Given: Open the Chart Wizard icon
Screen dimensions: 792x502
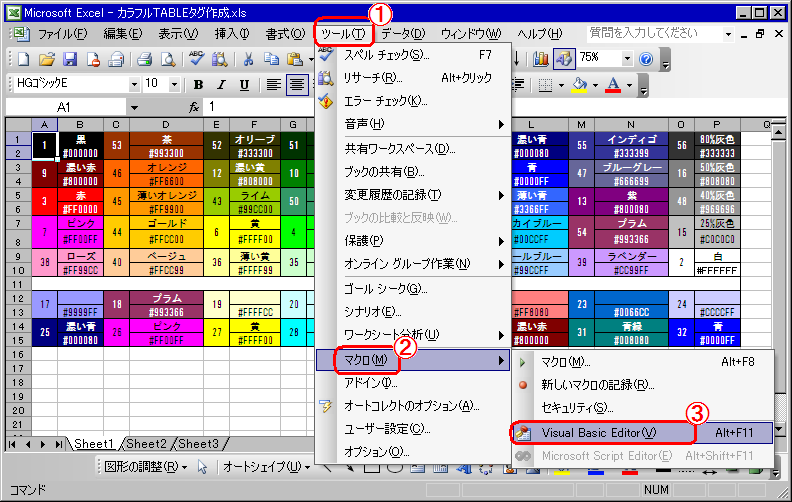Looking at the screenshot, I should (x=541, y=58).
